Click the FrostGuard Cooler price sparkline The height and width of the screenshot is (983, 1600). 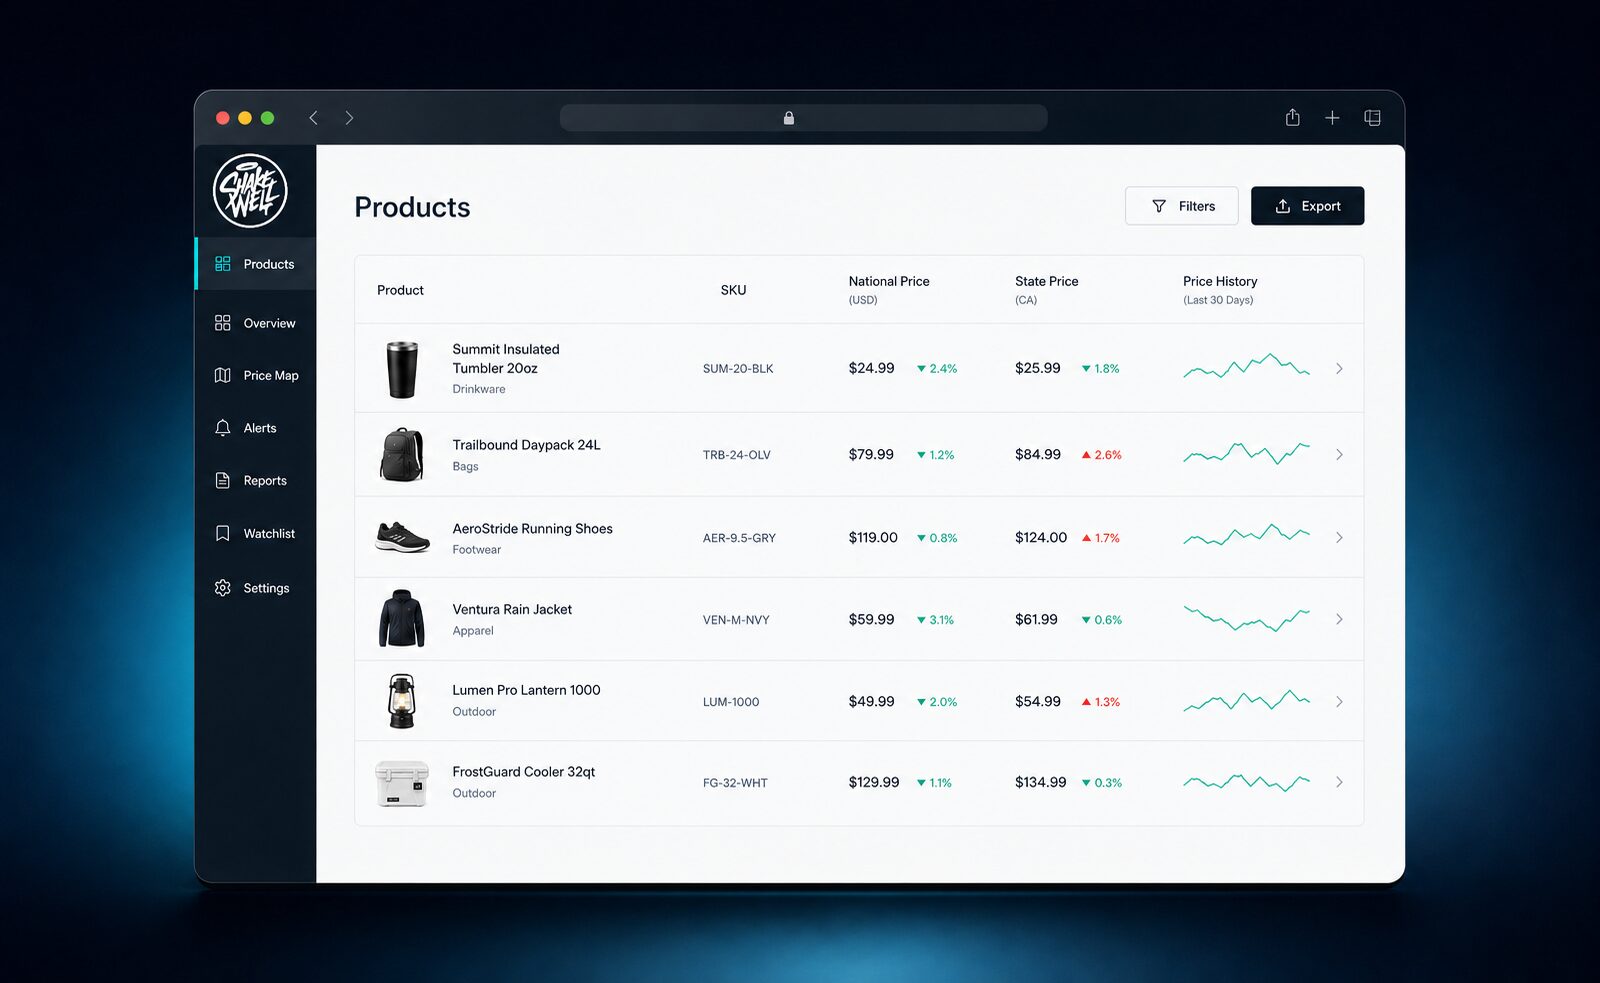[1246, 782]
